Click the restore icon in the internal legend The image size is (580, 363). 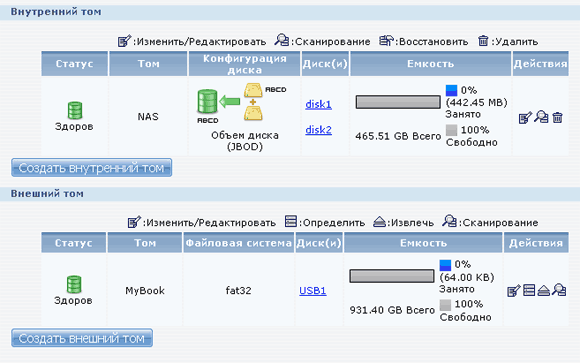[x=387, y=40]
